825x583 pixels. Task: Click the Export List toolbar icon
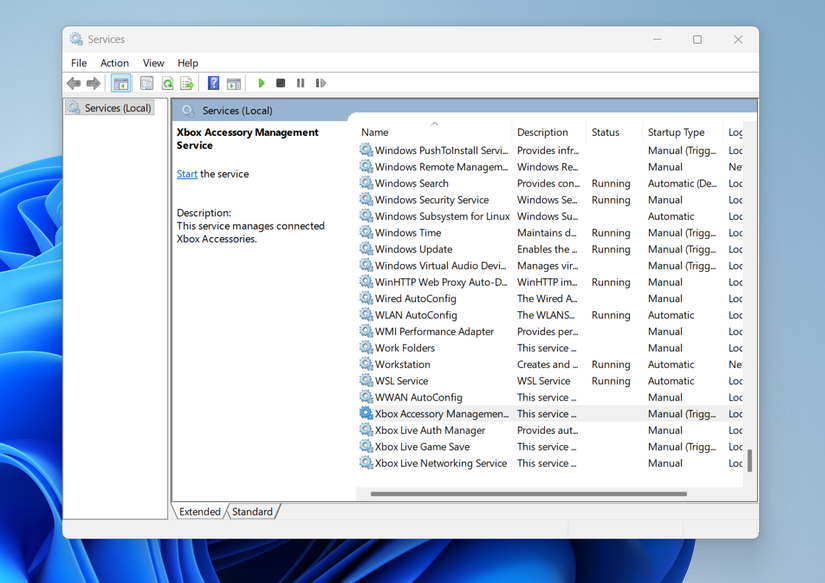(x=187, y=83)
